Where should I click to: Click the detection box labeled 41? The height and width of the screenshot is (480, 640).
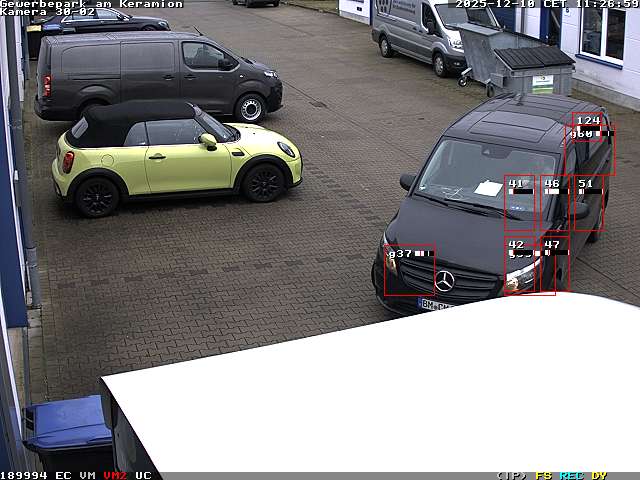(x=519, y=203)
